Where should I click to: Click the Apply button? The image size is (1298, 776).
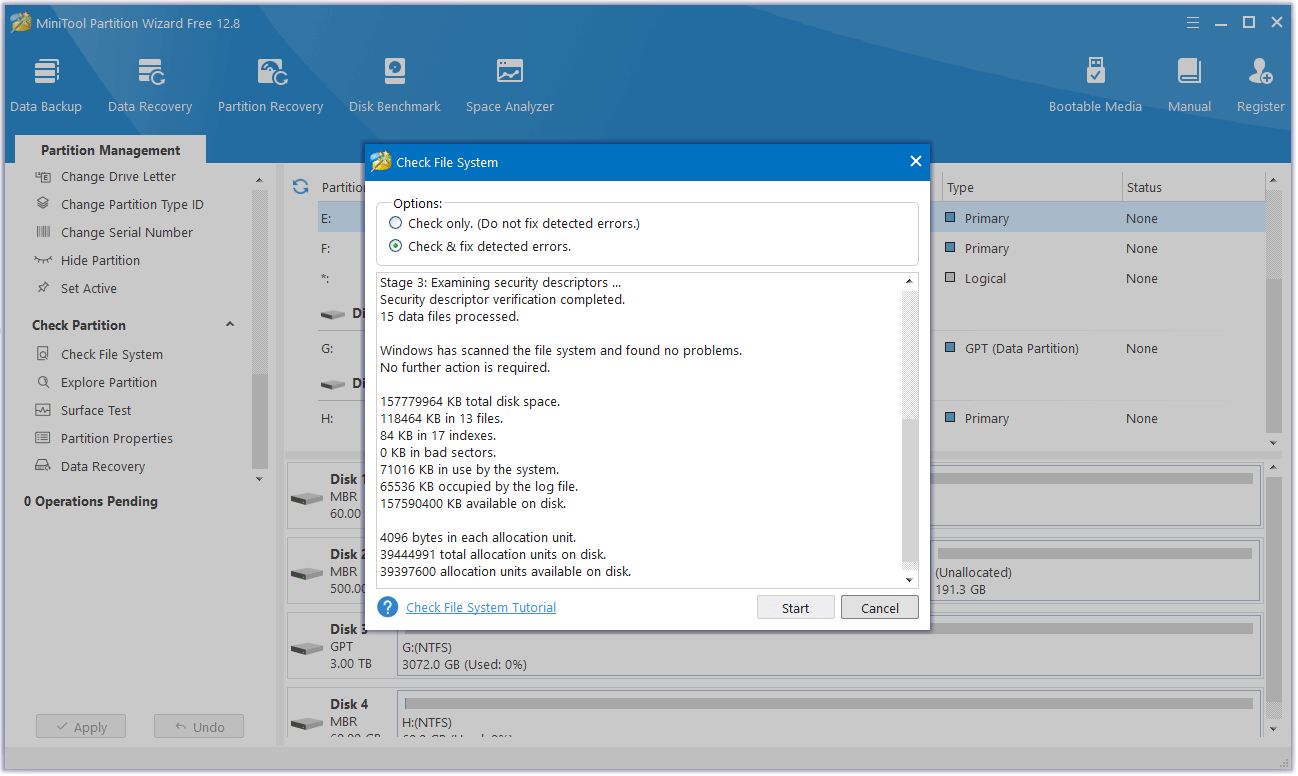pos(81,727)
